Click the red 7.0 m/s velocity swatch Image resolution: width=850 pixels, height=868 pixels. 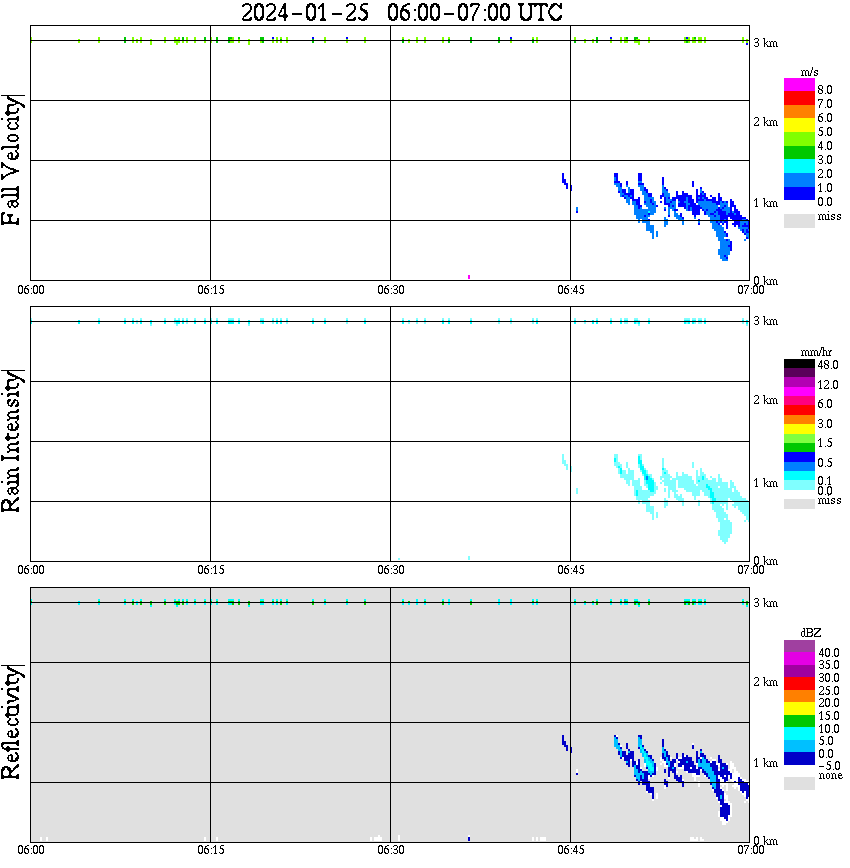click(x=799, y=98)
